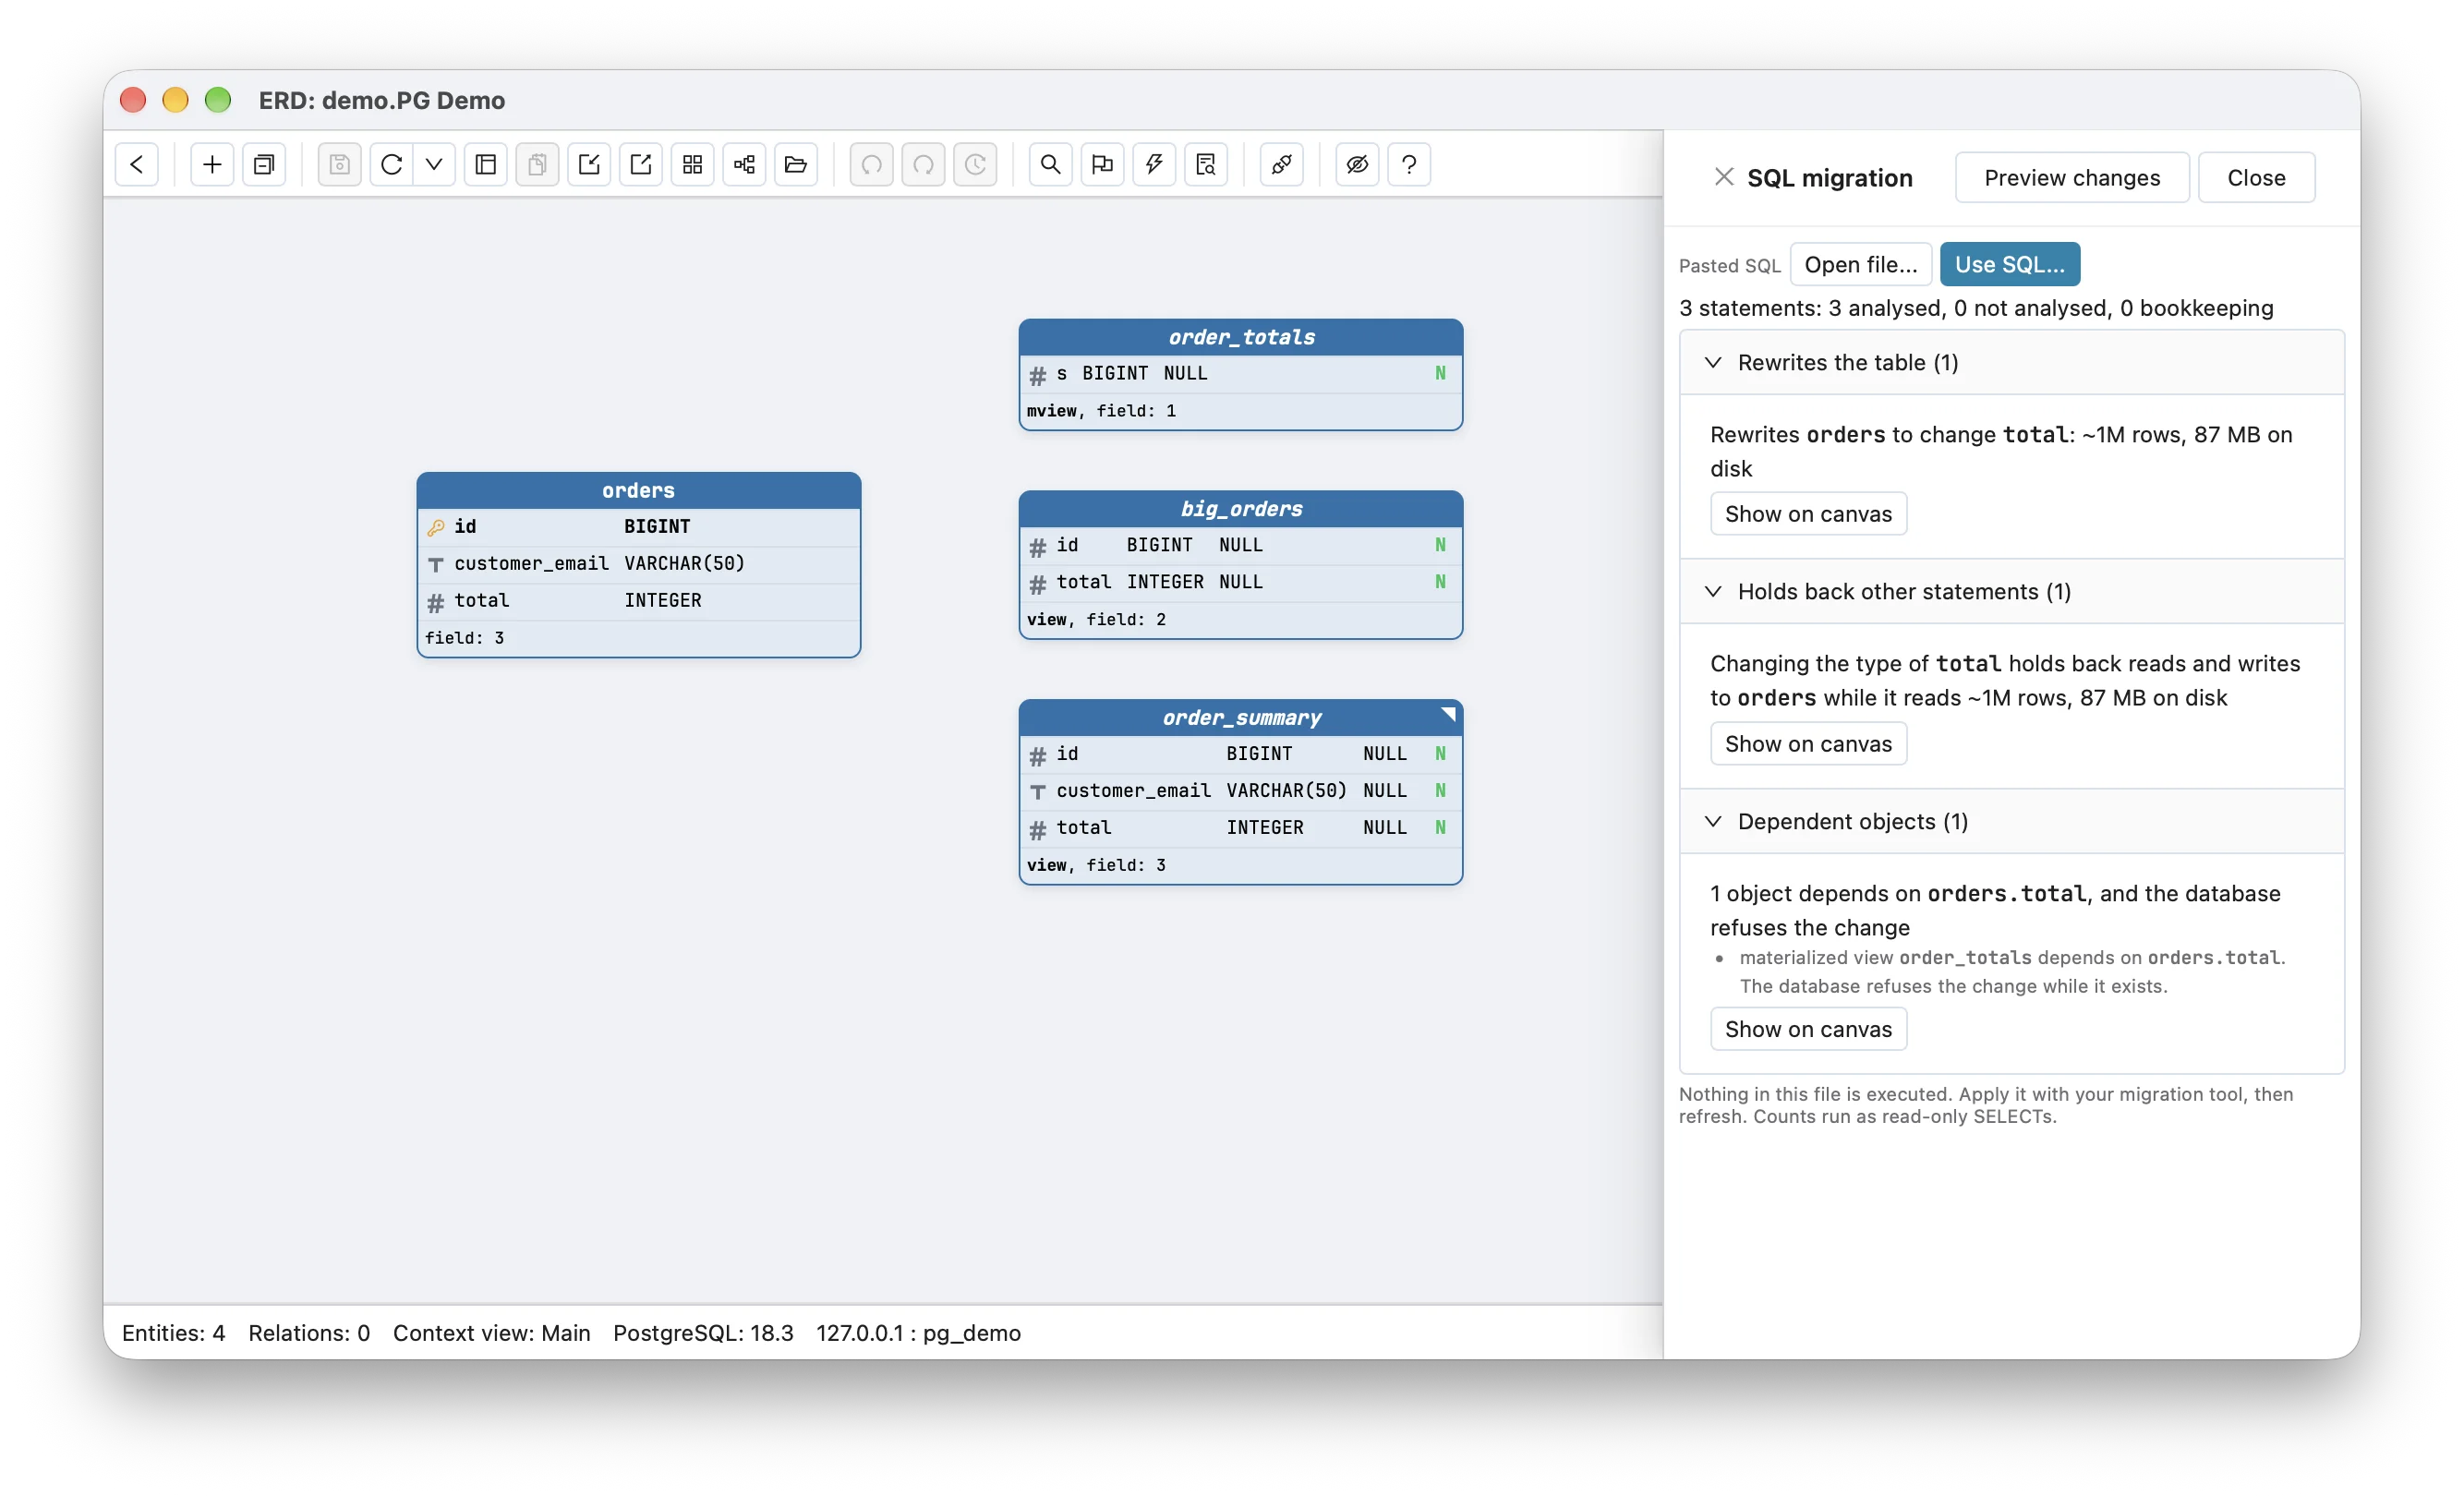This screenshot has height=1496, width=2464.
Task: Click the magnifier search icon in toolbar
Action: 1050,164
